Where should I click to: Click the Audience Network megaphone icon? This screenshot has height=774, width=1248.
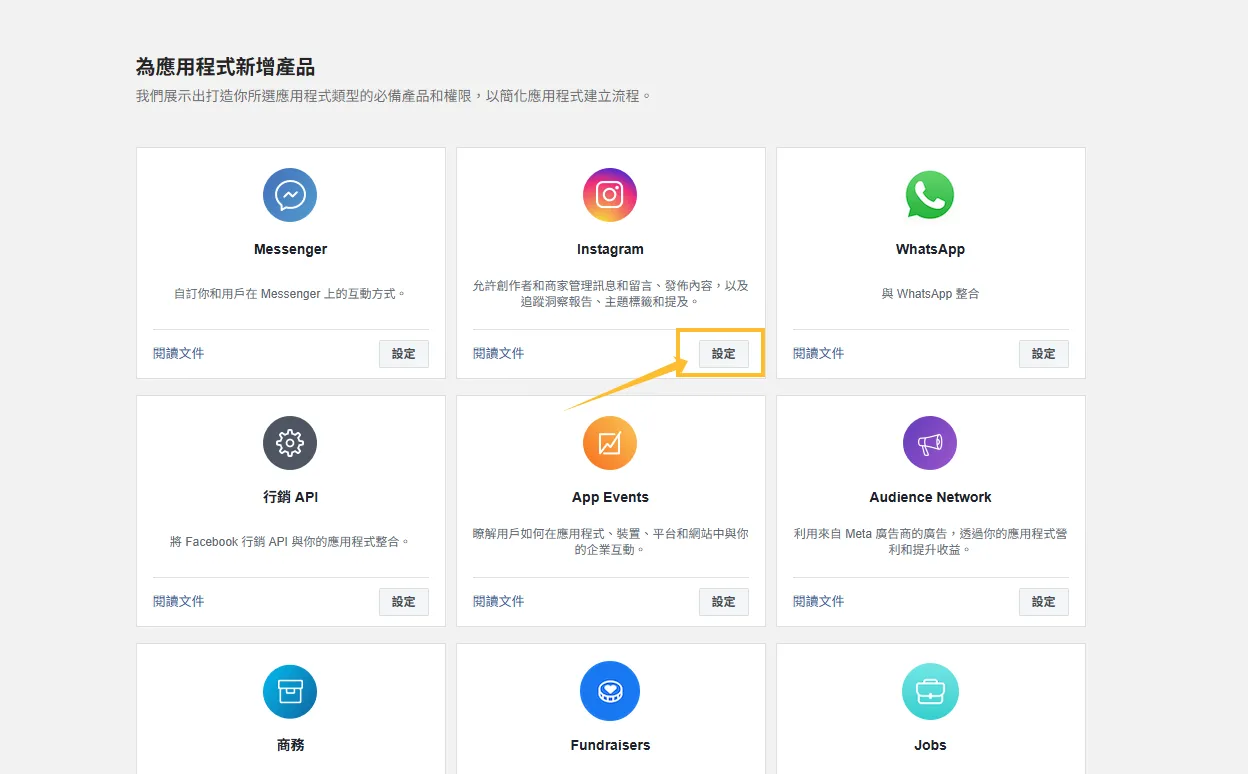tap(930, 443)
